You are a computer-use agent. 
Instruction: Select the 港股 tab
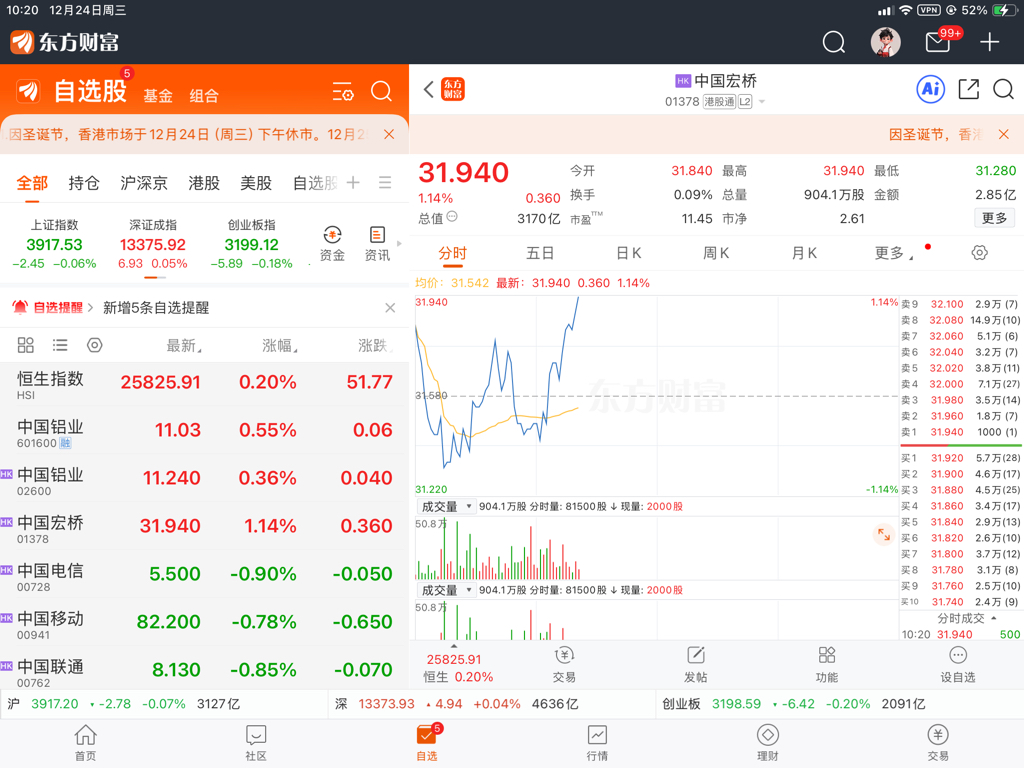pos(204,184)
